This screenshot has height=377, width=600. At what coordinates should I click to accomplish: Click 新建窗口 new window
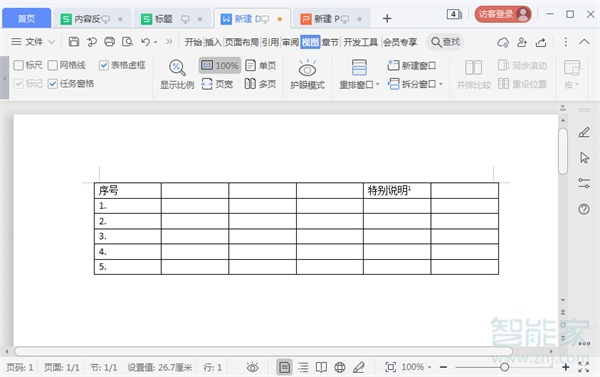(412, 65)
